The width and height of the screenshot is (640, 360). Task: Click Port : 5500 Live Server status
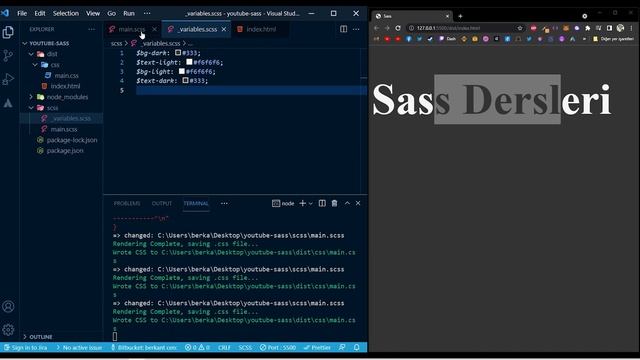(278, 347)
